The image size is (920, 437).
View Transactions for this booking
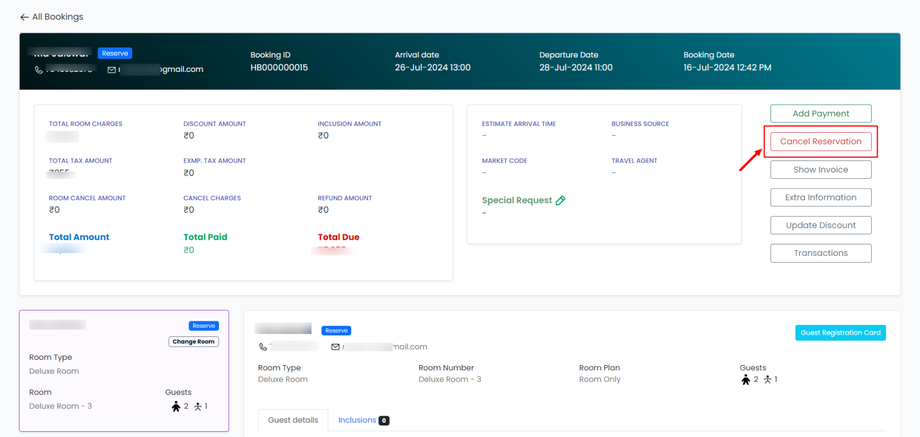[x=820, y=253]
